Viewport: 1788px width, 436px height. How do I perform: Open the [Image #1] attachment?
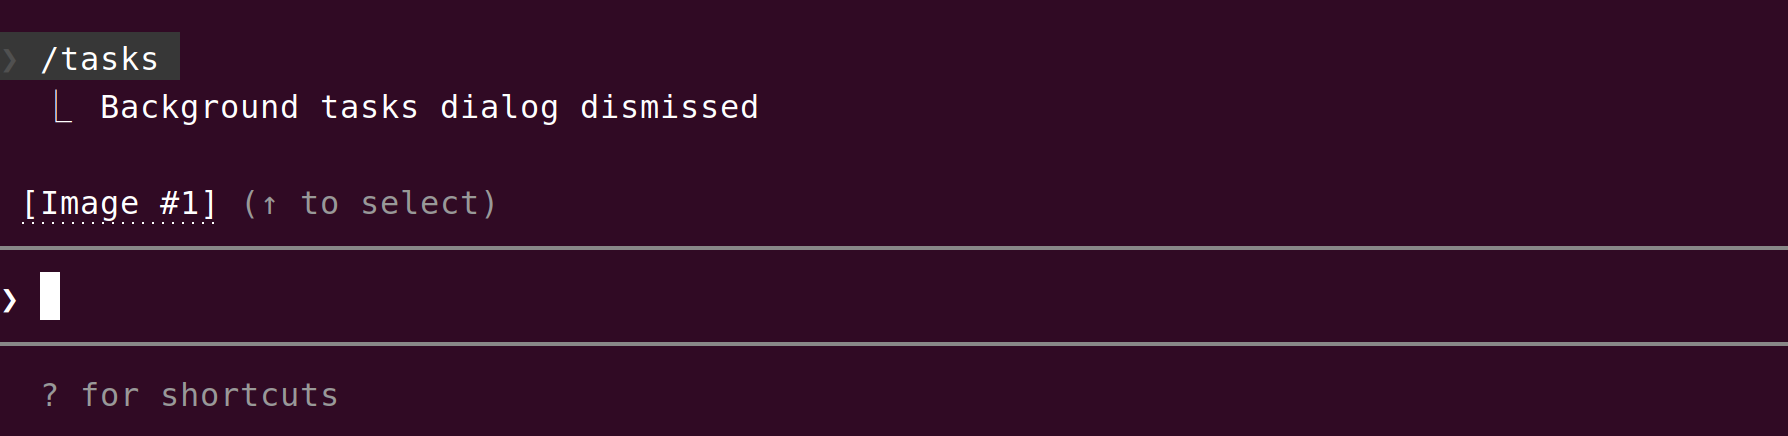point(119,203)
